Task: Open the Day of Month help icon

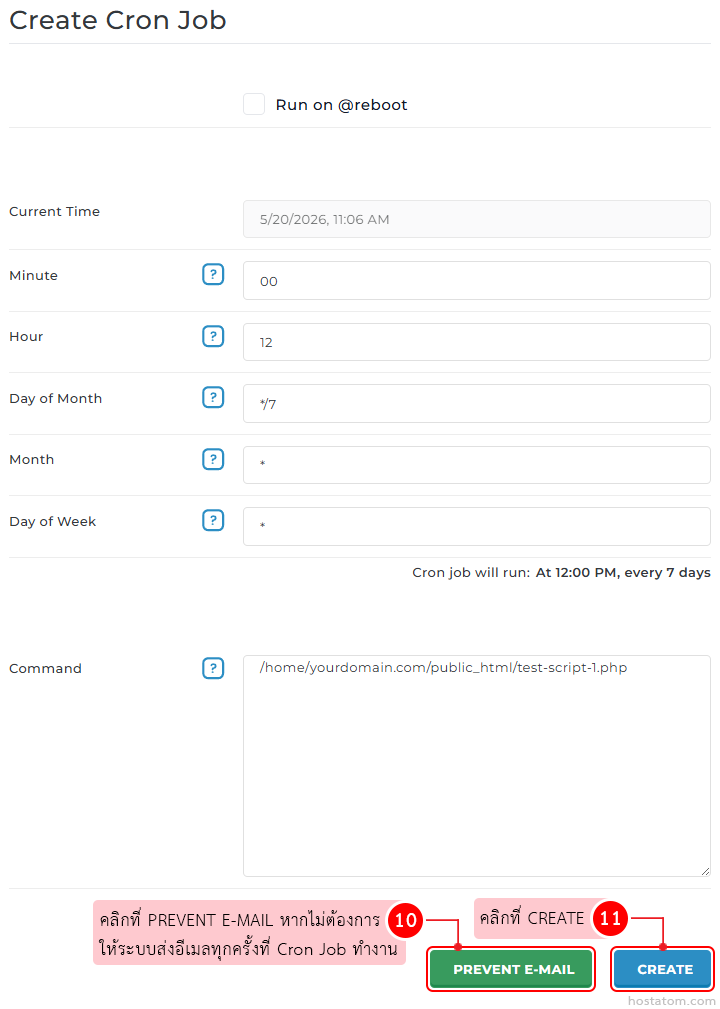Action: click(x=213, y=398)
